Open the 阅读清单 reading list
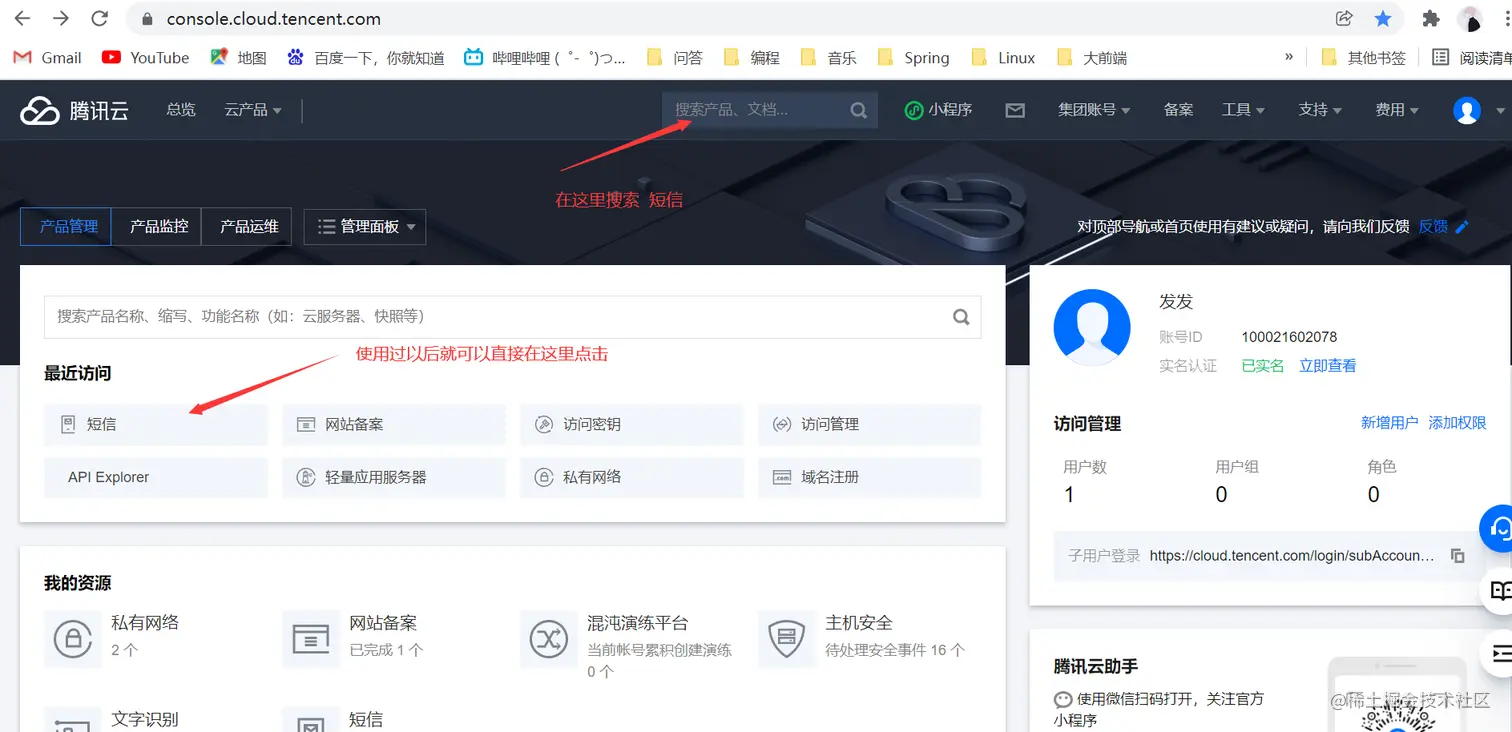Screen dimensions: 1512x732 pos(1471,58)
